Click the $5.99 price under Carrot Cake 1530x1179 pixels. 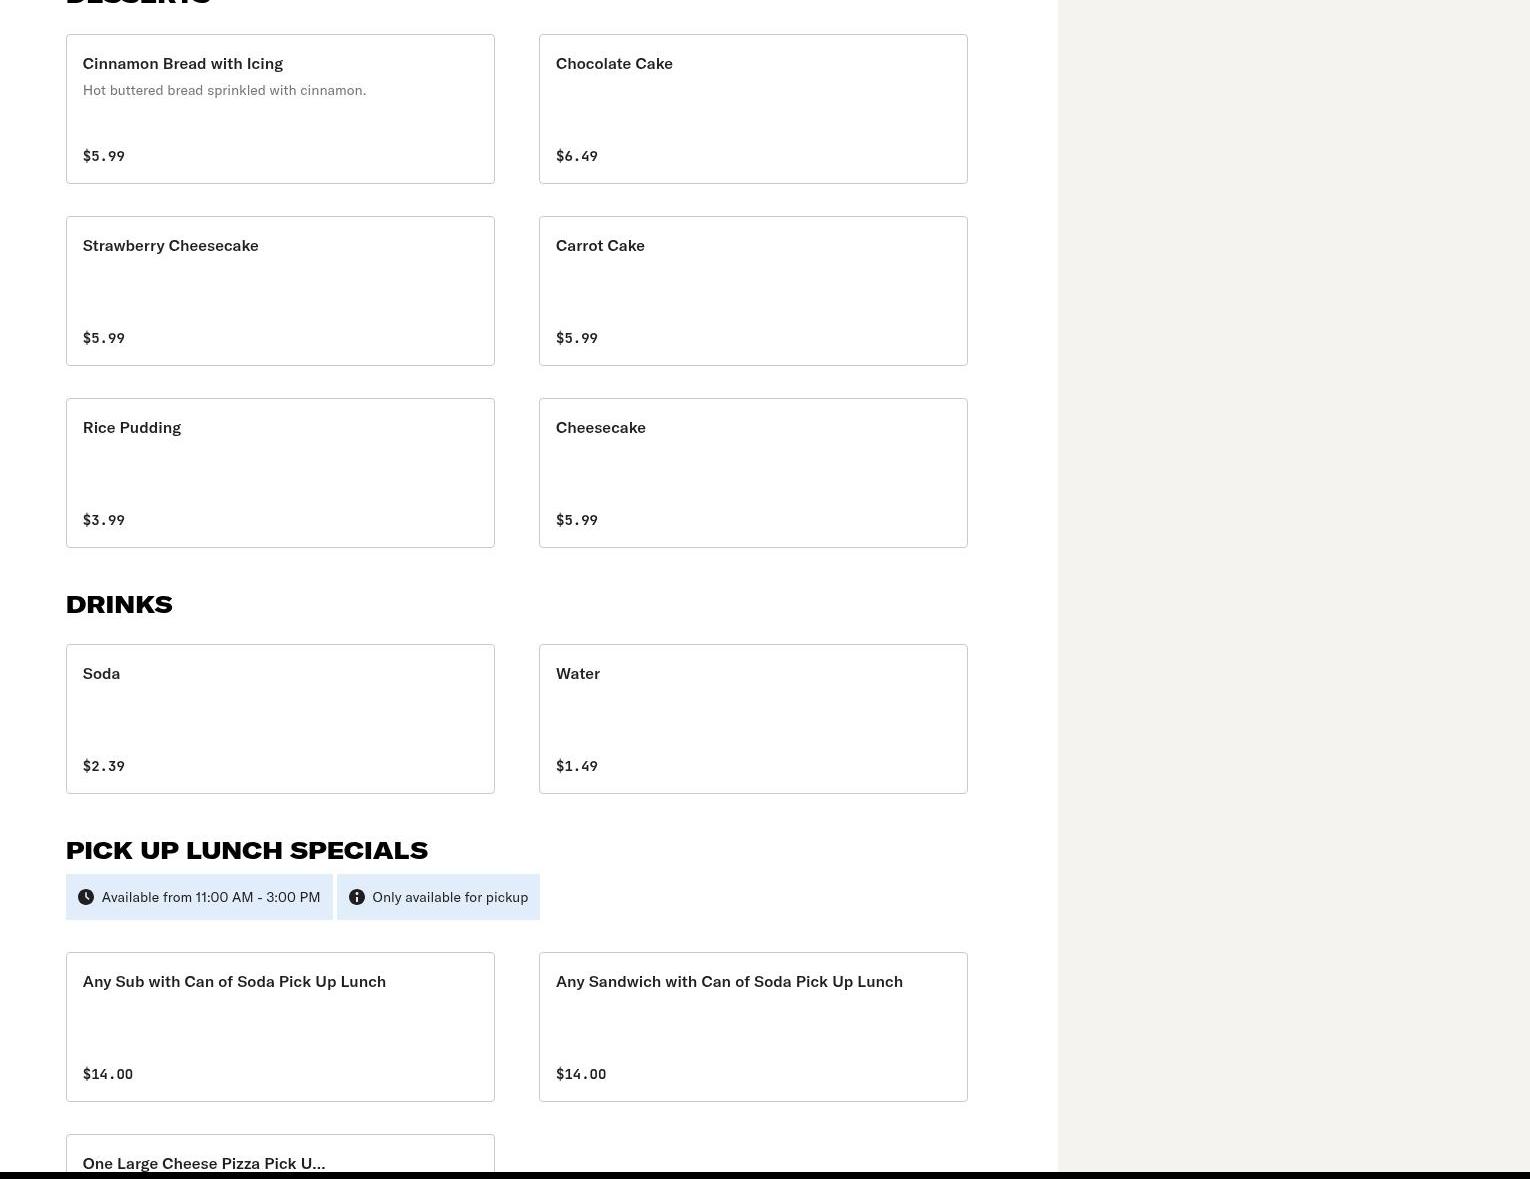pyautogui.click(x=577, y=338)
